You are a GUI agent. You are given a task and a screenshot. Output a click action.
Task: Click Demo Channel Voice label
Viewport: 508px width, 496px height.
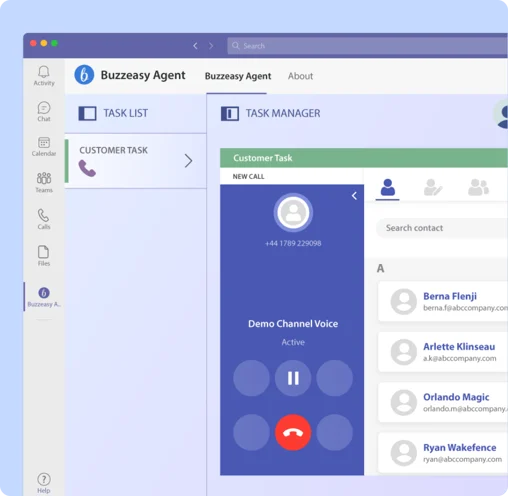[x=293, y=324]
